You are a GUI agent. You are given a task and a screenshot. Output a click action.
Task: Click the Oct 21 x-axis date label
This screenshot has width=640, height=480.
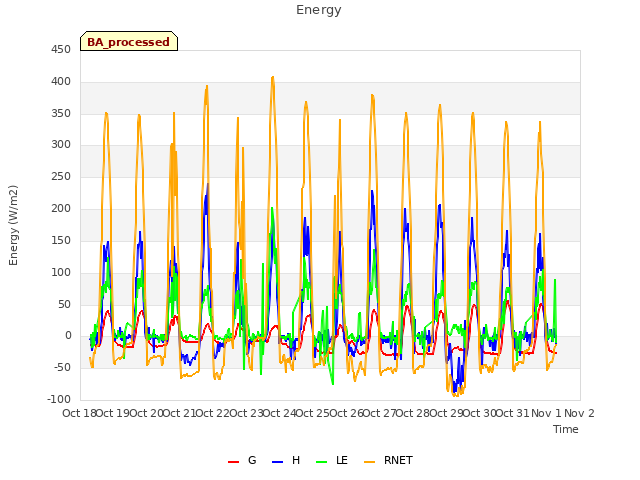[179, 413]
